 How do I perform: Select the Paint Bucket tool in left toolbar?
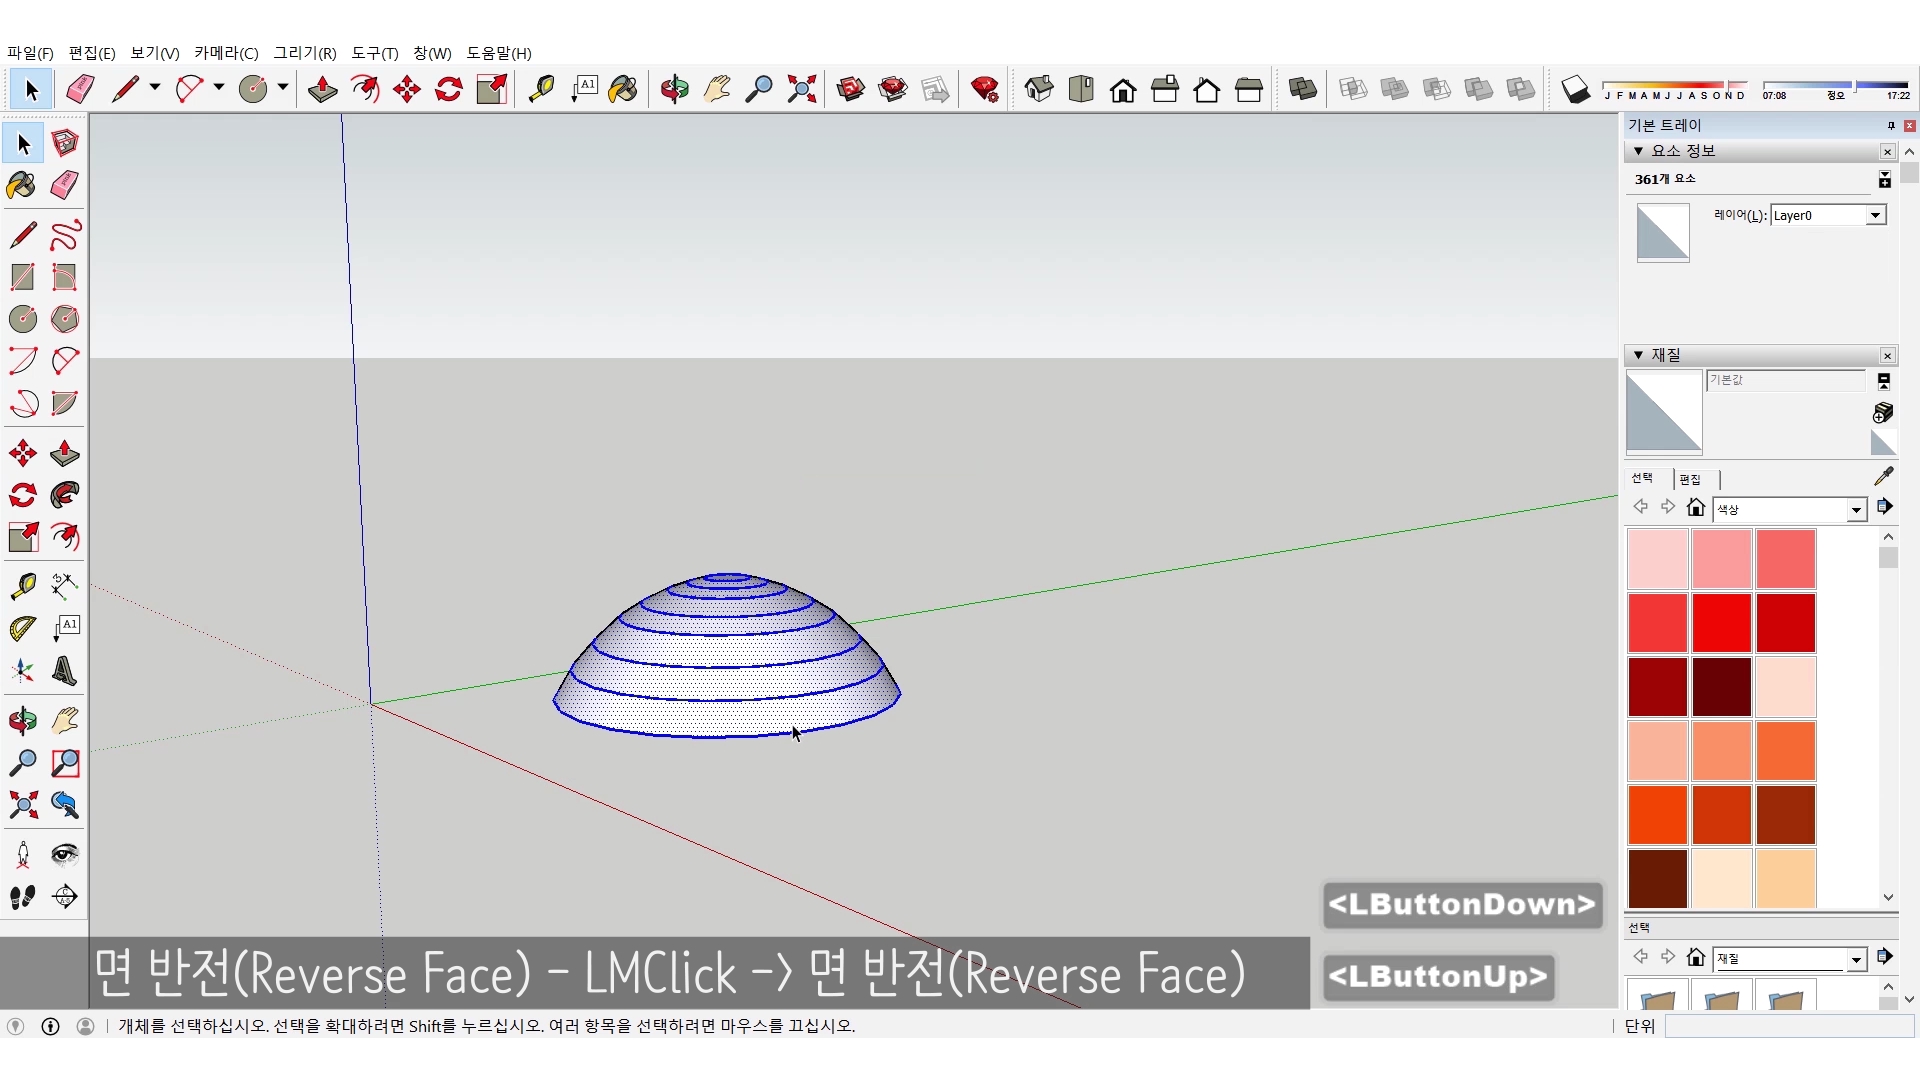[x=21, y=185]
